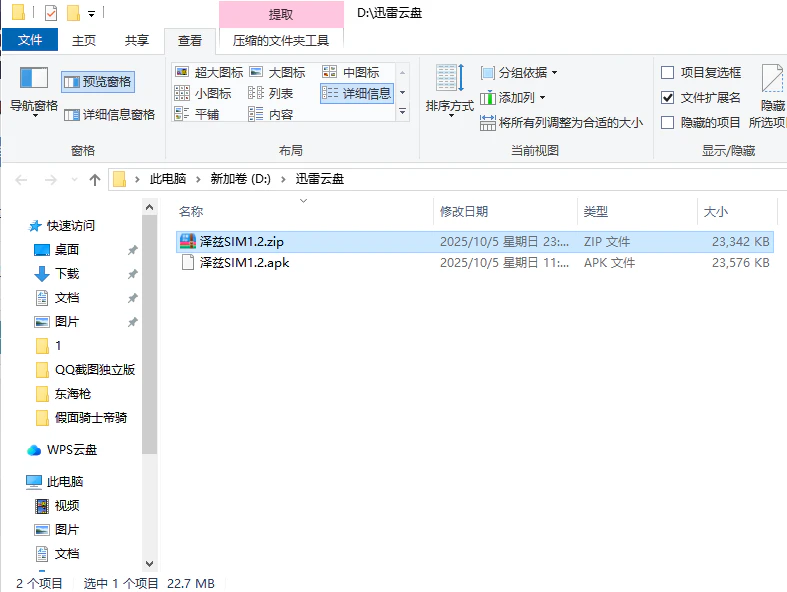Open the File (文件) tab
The height and width of the screenshot is (592, 787).
click(x=30, y=40)
